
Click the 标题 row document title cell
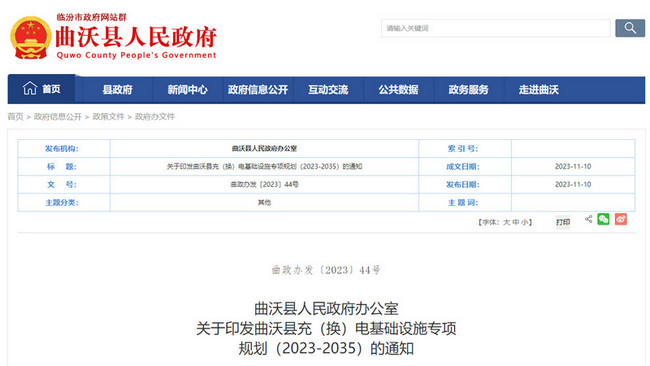coord(264,167)
